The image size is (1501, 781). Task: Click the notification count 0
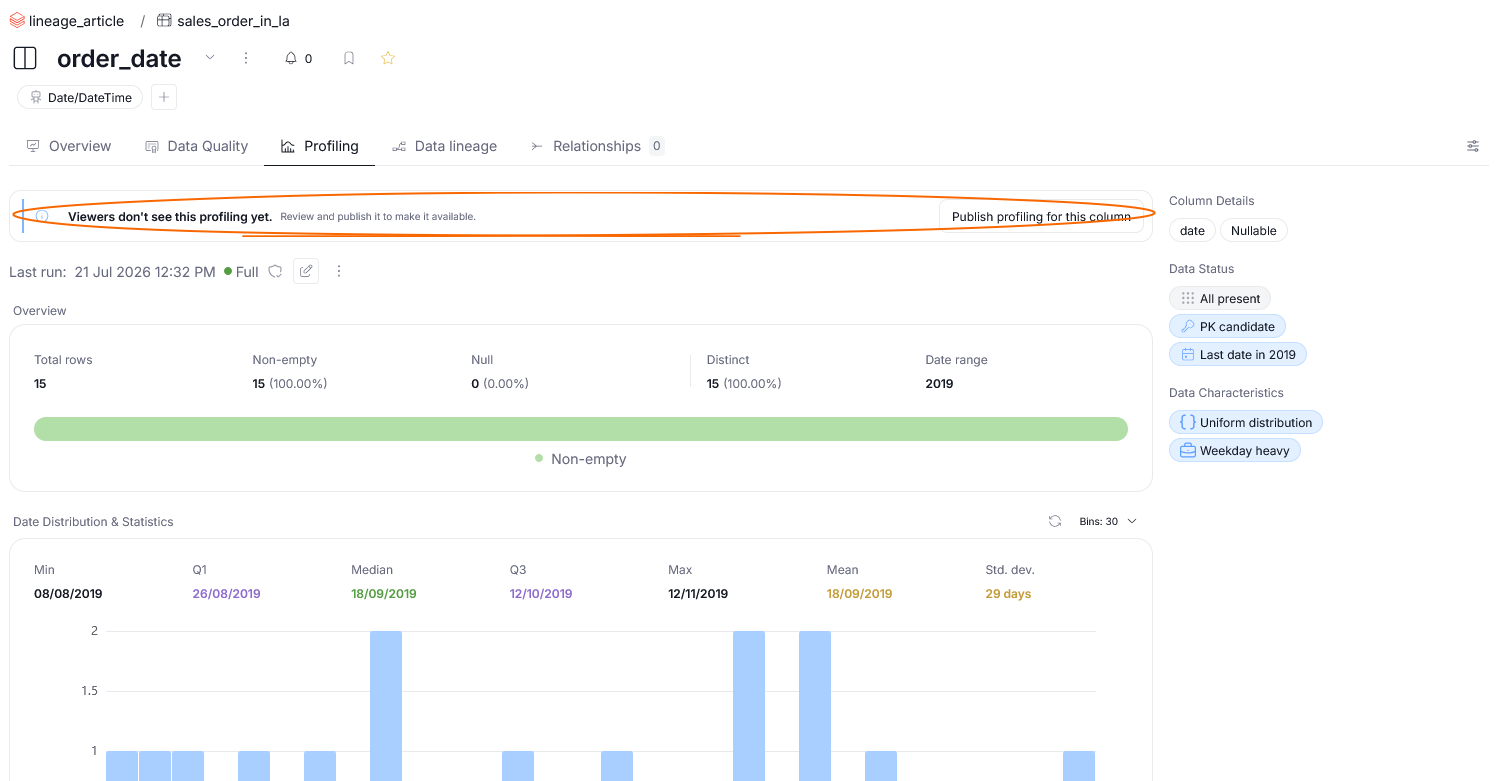(x=308, y=59)
